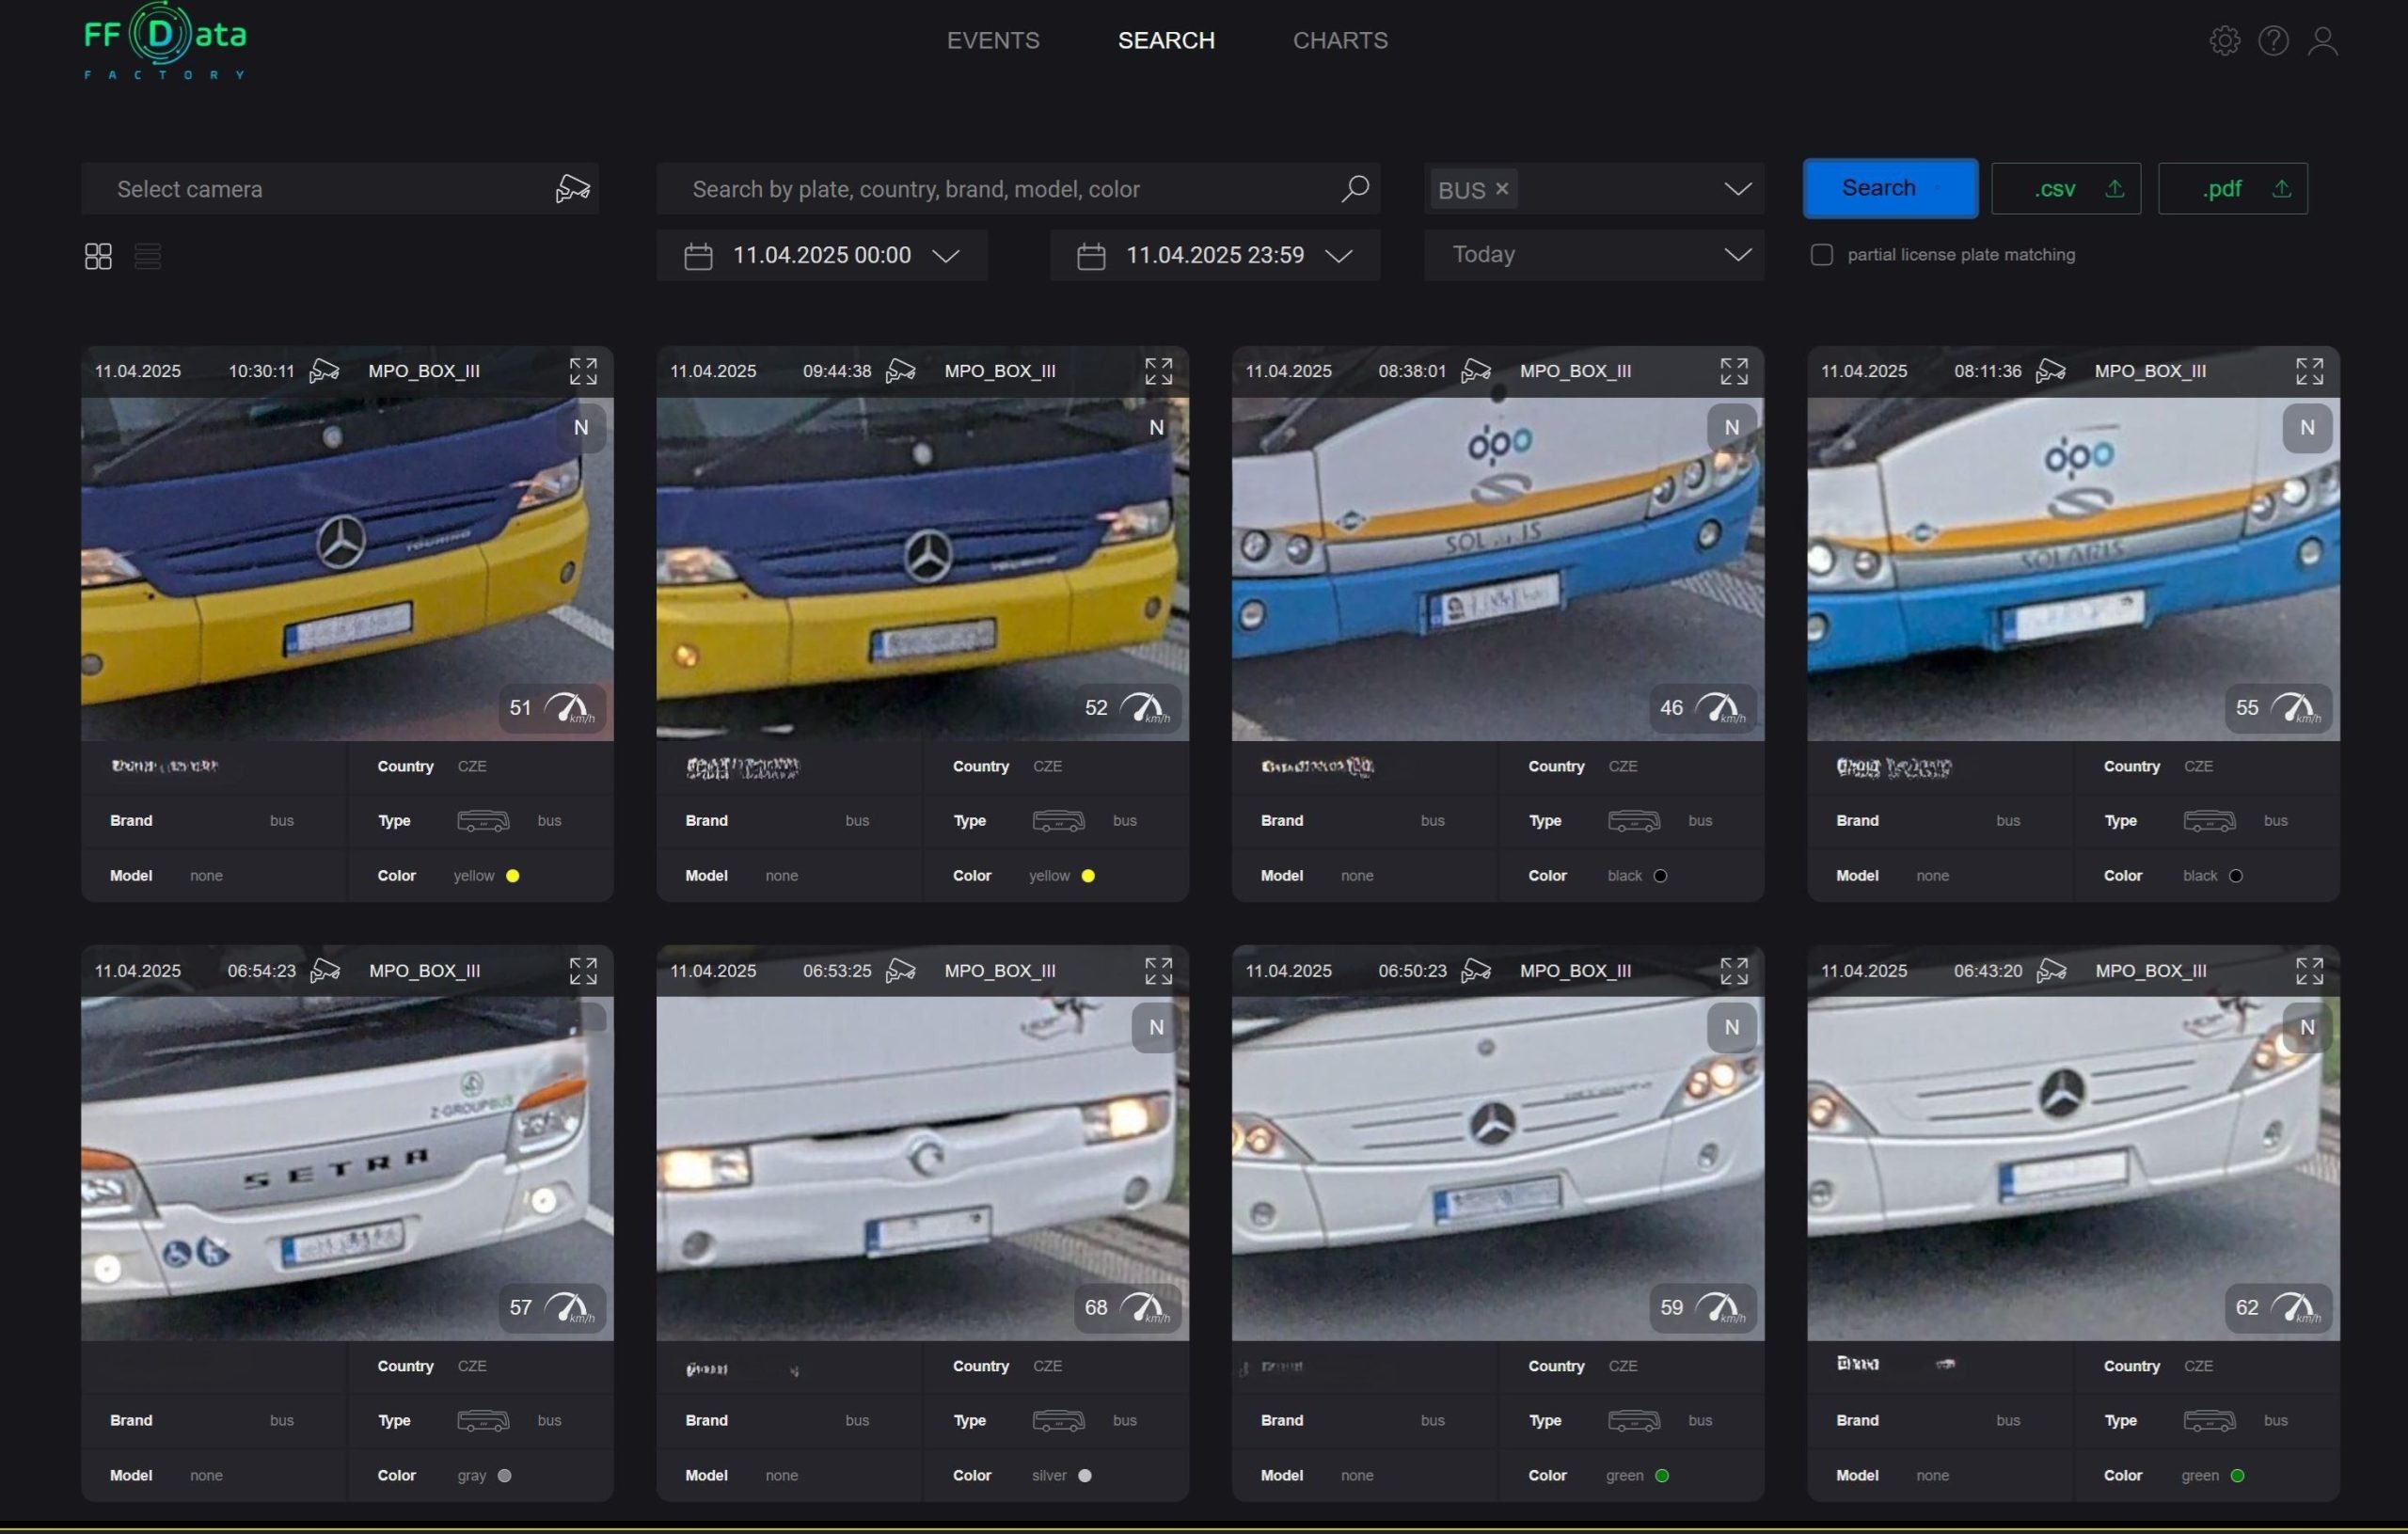Screen dimensions: 2408x1534
Task: Expand the 08:38:01 event card fullscreen
Action: point(1733,371)
